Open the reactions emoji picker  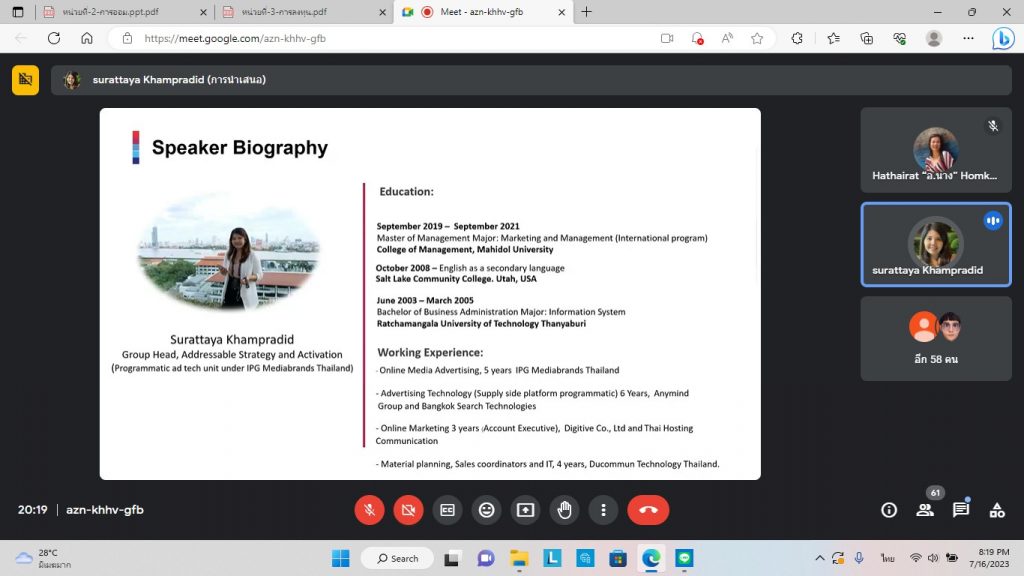[486, 510]
